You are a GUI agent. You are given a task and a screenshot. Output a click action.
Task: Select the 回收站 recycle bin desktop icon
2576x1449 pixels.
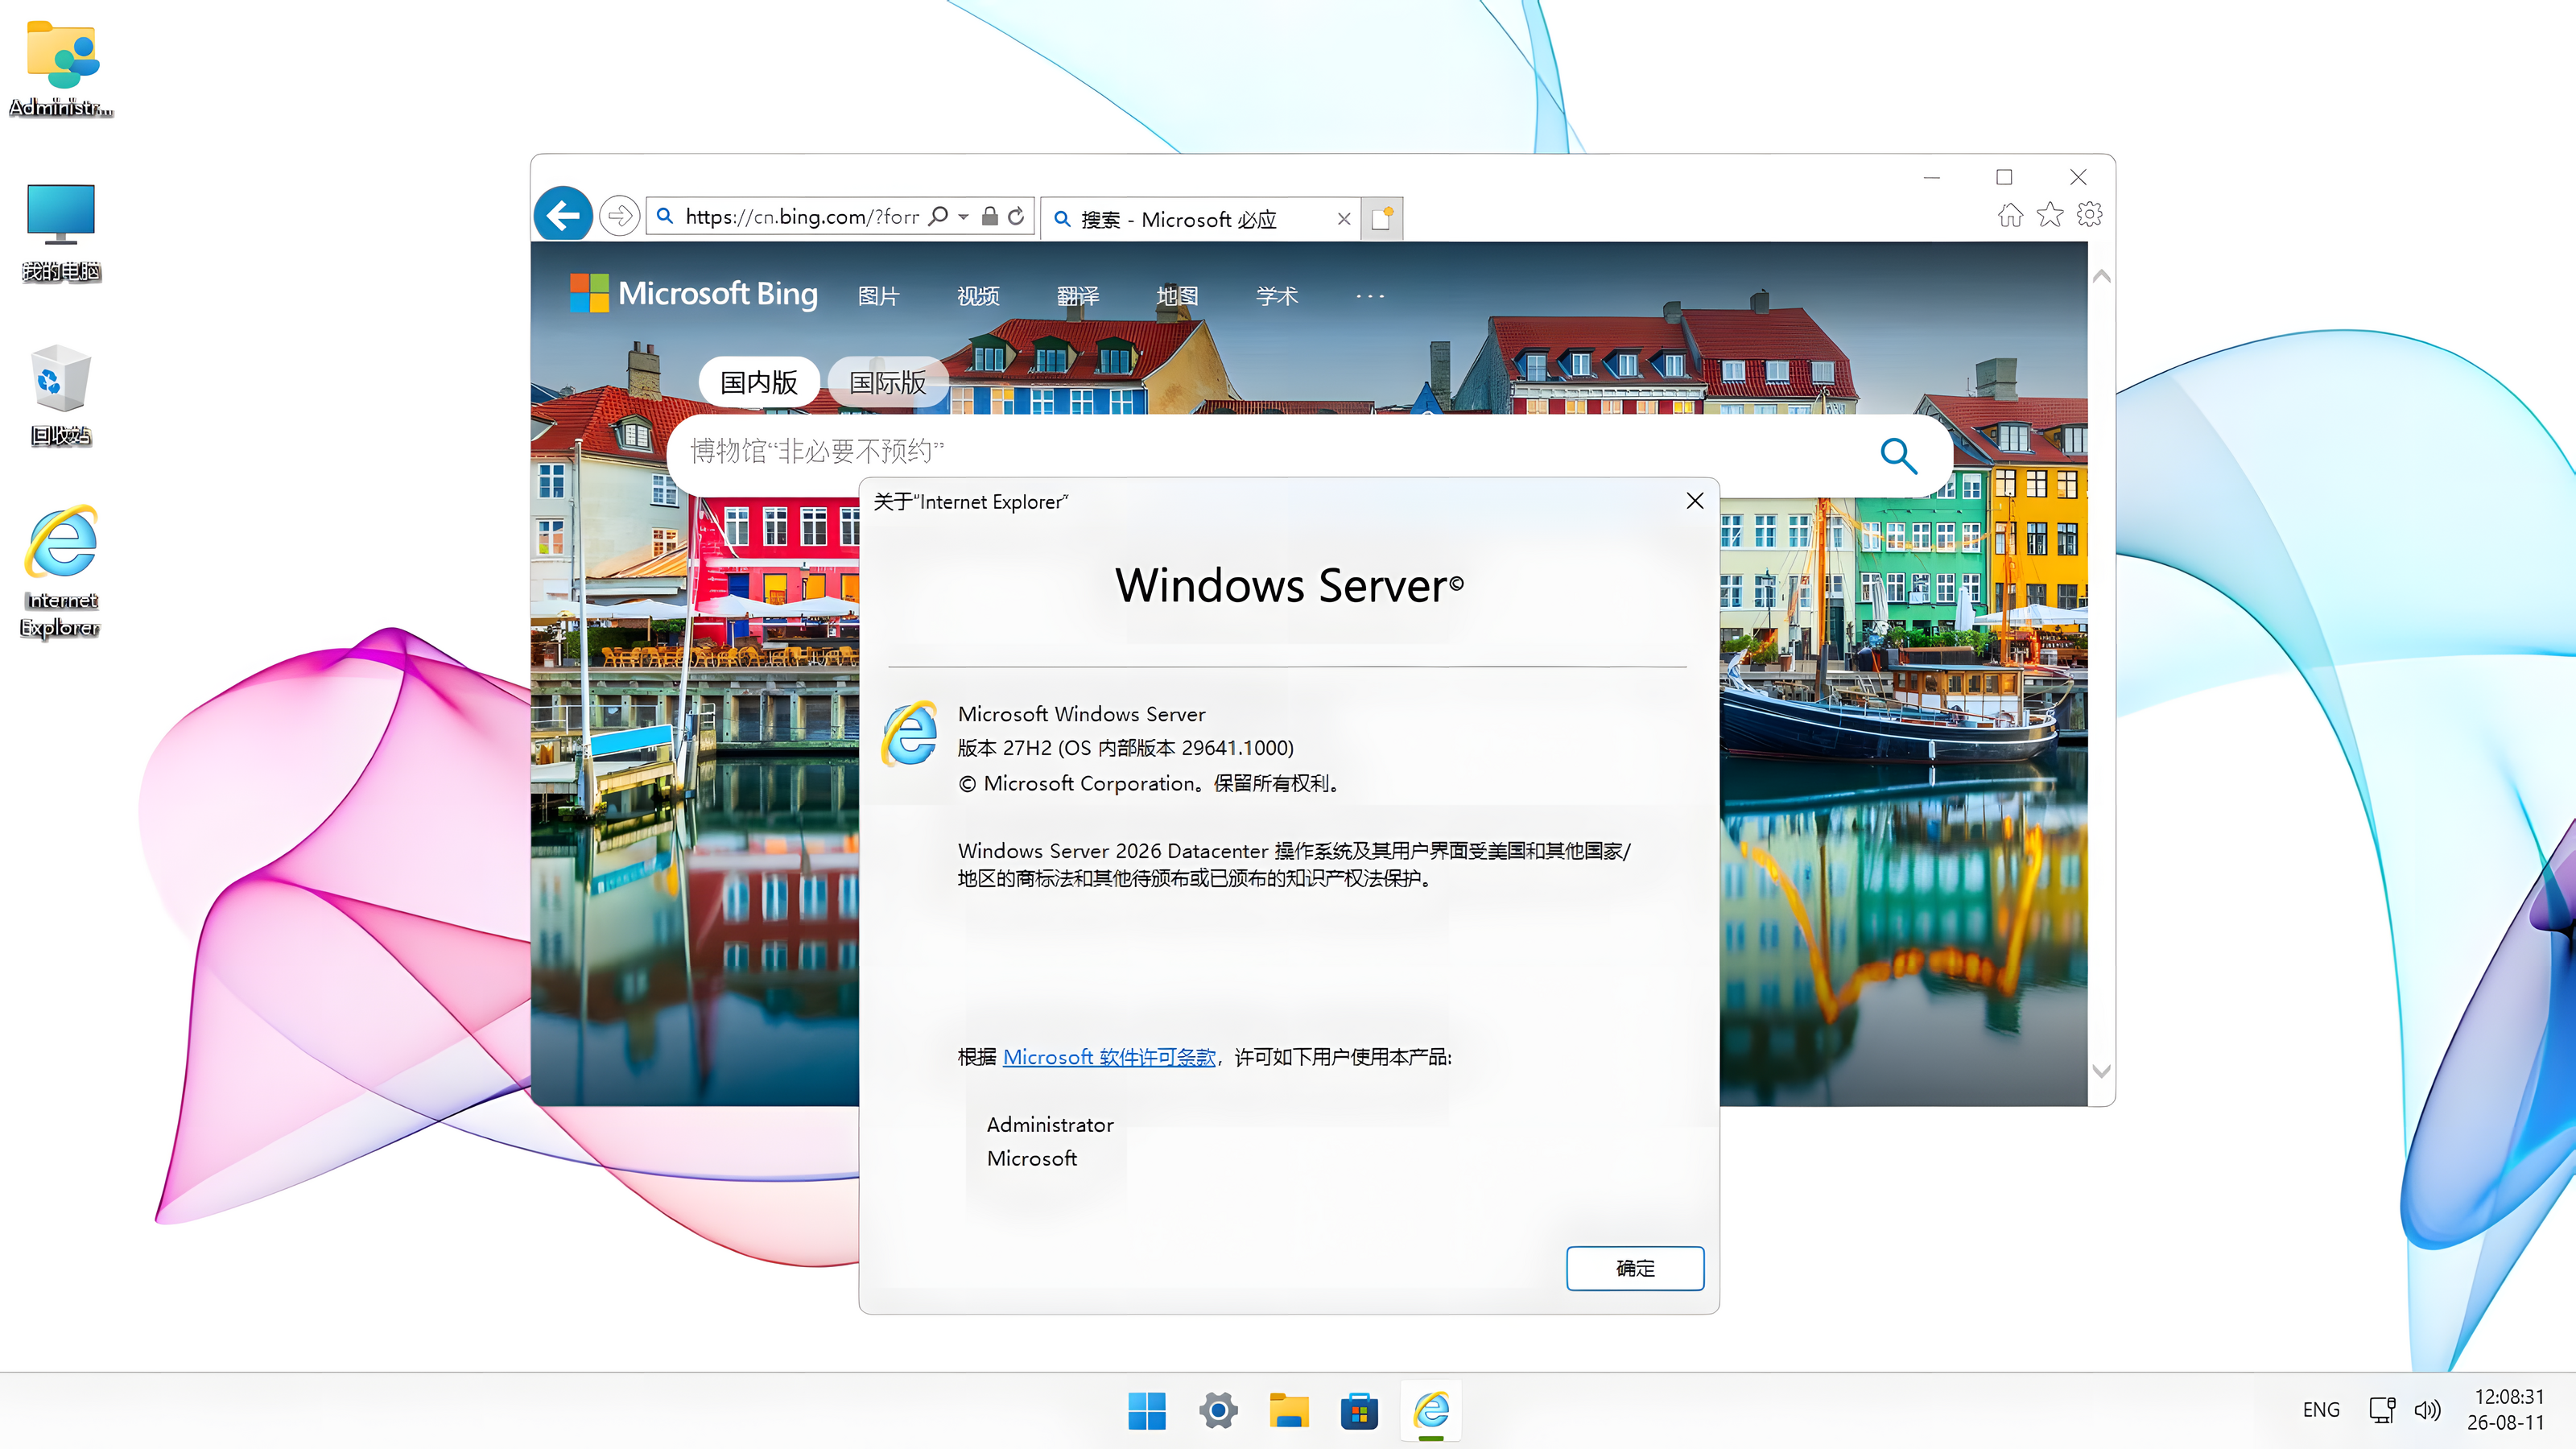(x=61, y=396)
